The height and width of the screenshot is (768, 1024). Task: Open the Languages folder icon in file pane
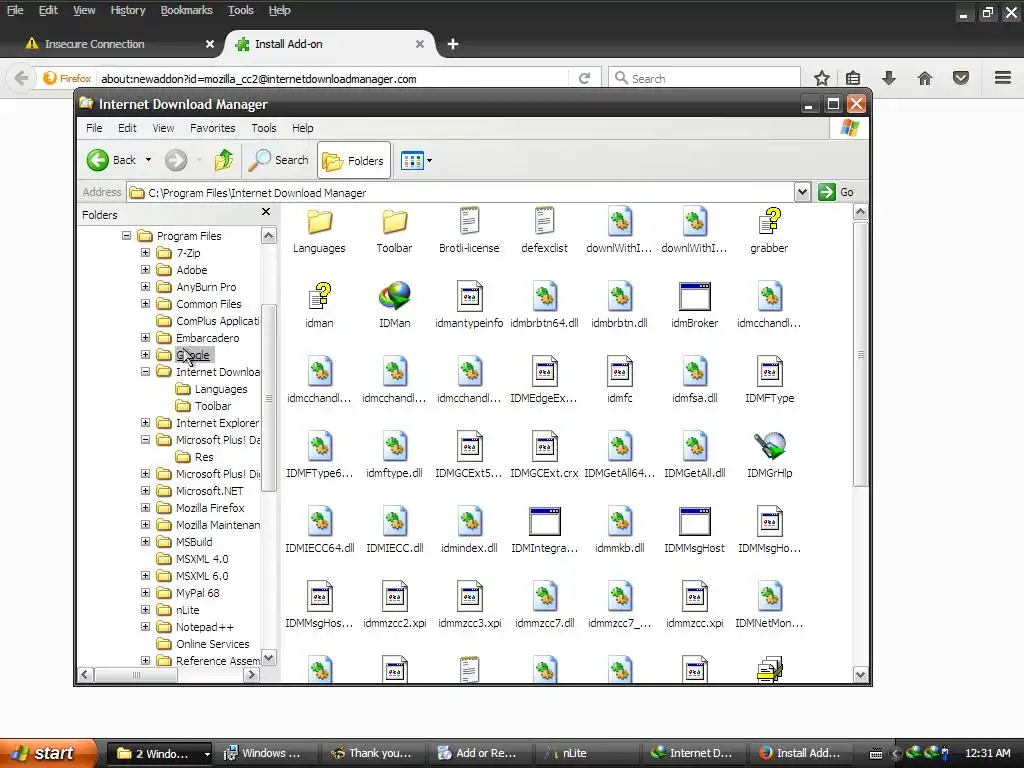319,222
